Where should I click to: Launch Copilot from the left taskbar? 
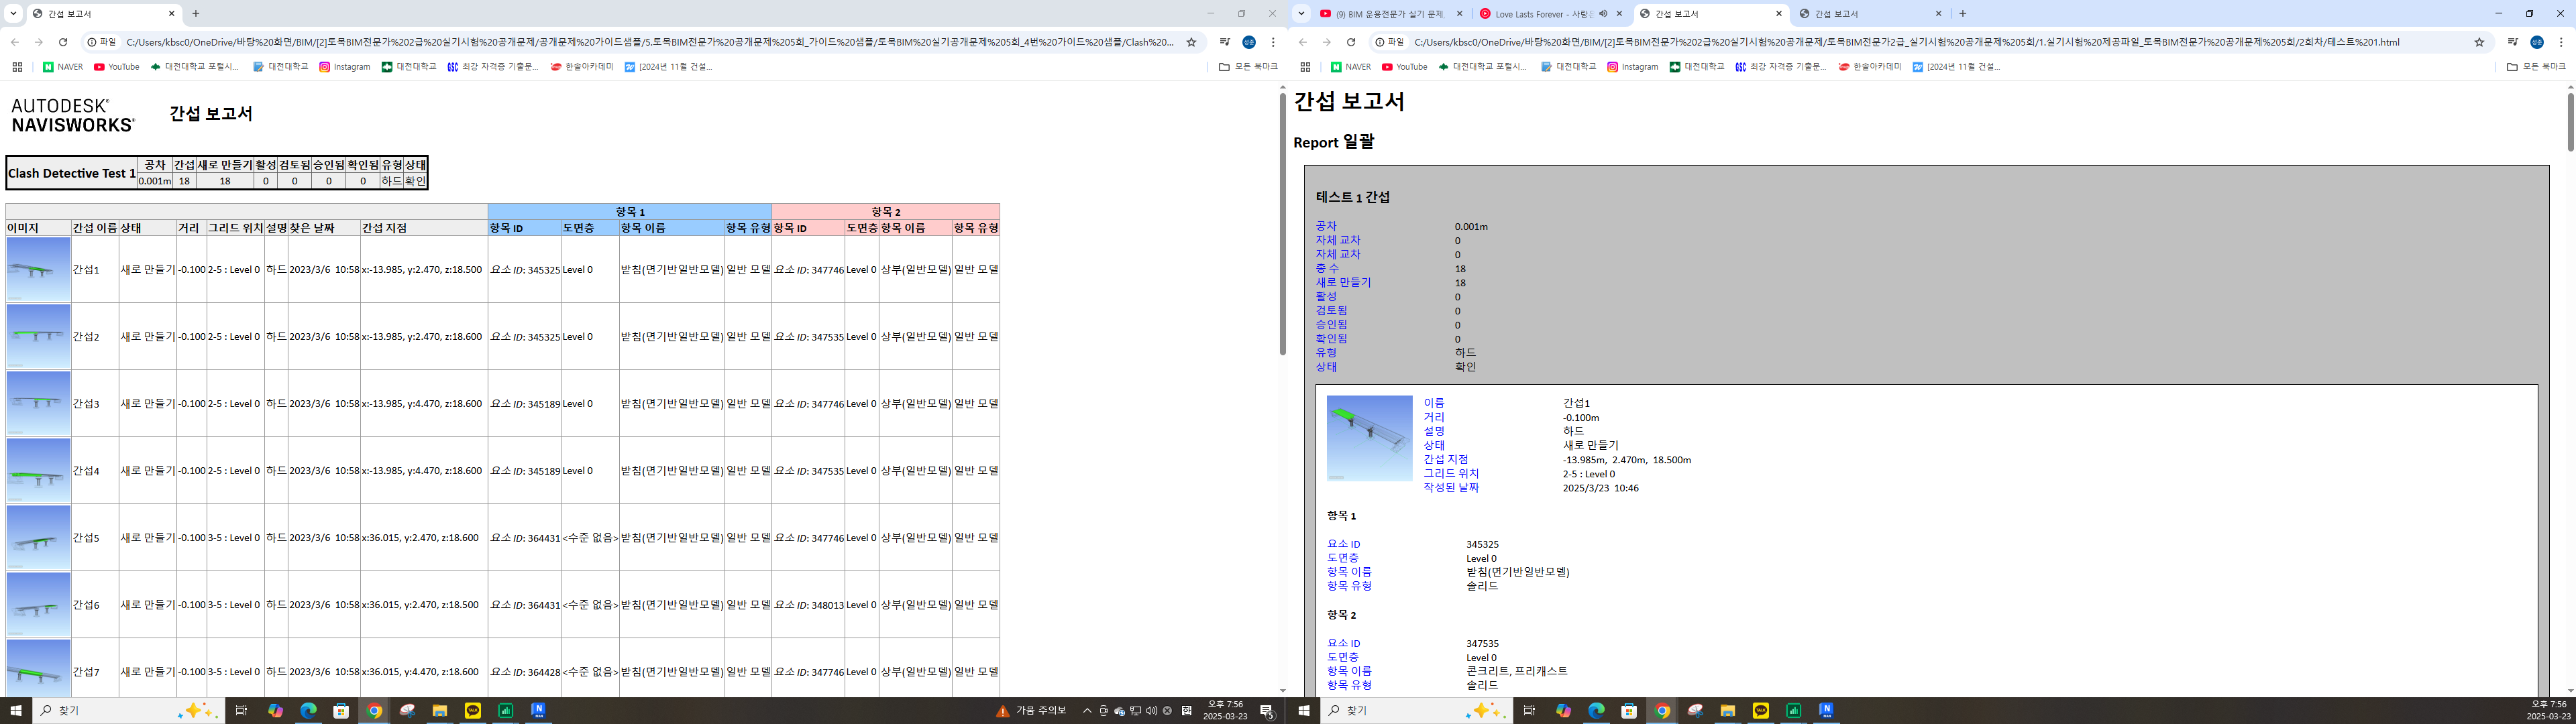point(275,711)
